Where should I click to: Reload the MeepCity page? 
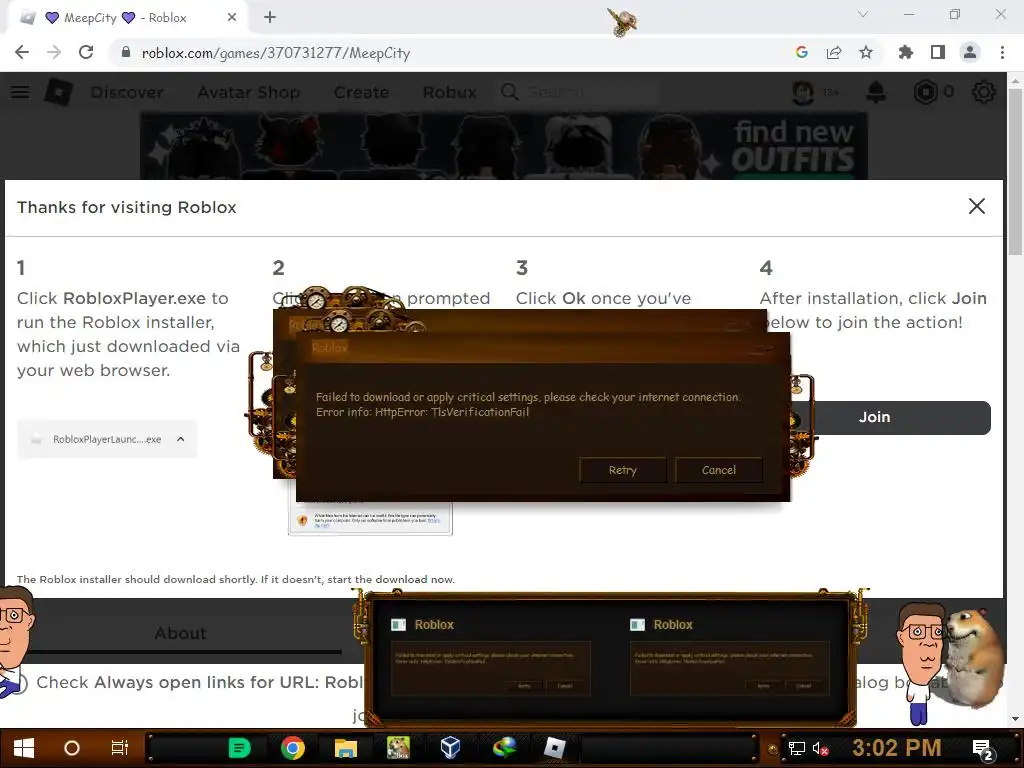click(x=86, y=53)
